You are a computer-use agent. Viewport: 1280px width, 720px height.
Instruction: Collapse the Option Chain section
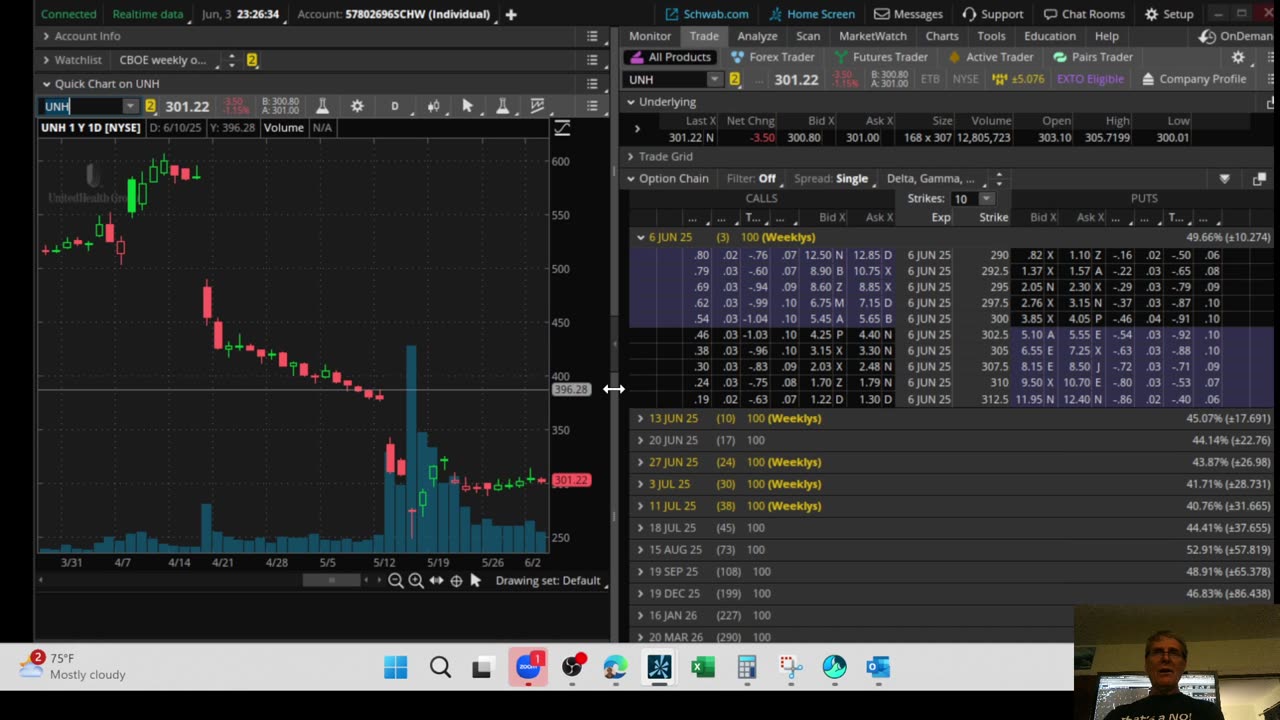pos(631,179)
